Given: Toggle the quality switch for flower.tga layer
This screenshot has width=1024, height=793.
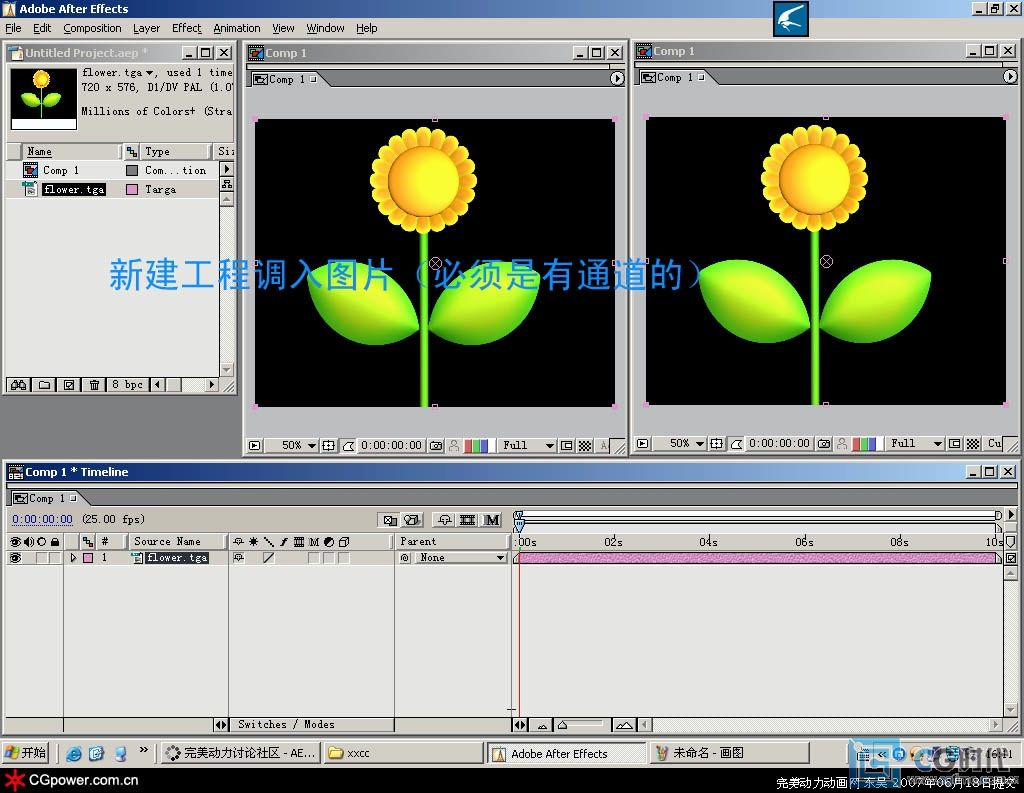Looking at the screenshot, I should point(268,558).
